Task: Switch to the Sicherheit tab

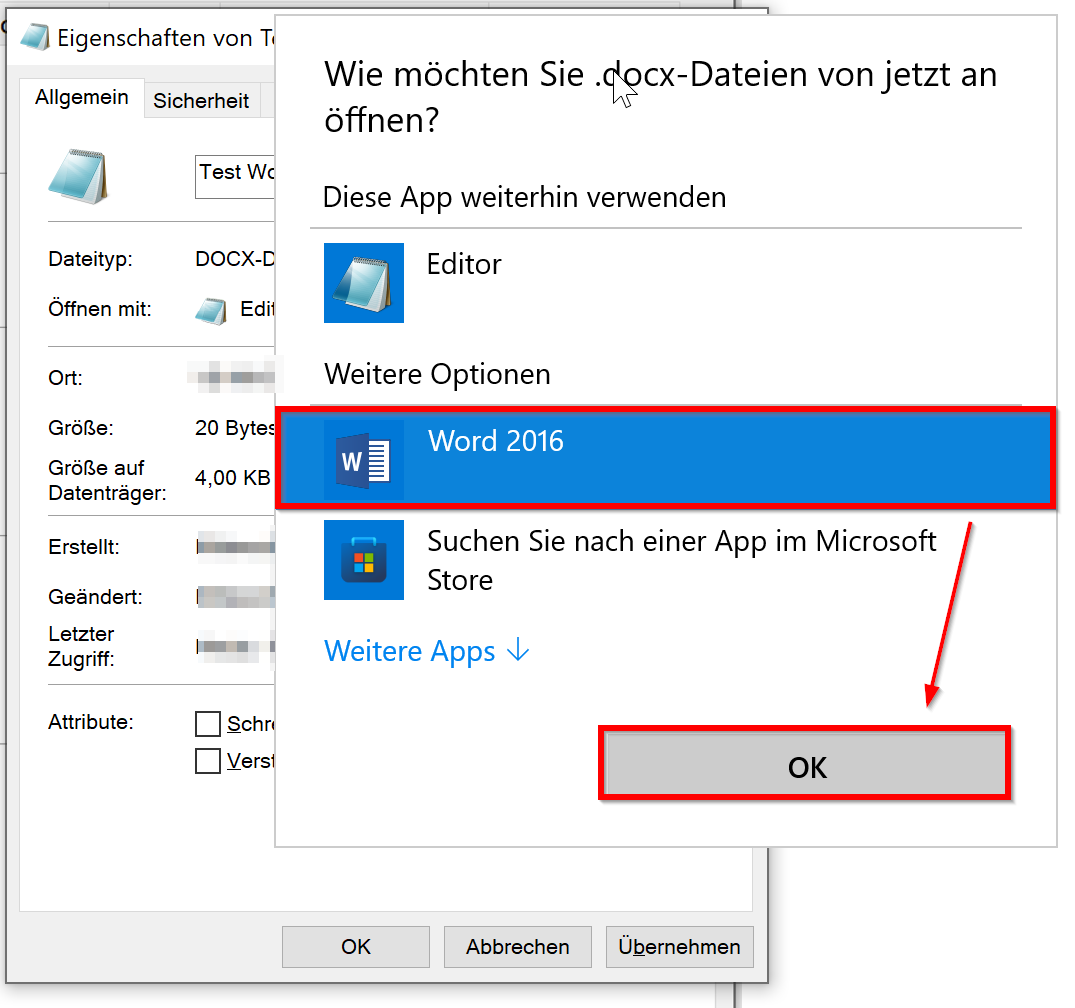Action: point(201,101)
